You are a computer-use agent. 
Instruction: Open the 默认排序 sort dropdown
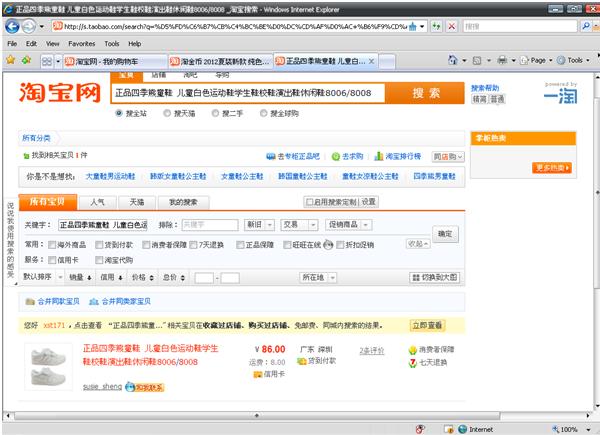click(x=42, y=277)
